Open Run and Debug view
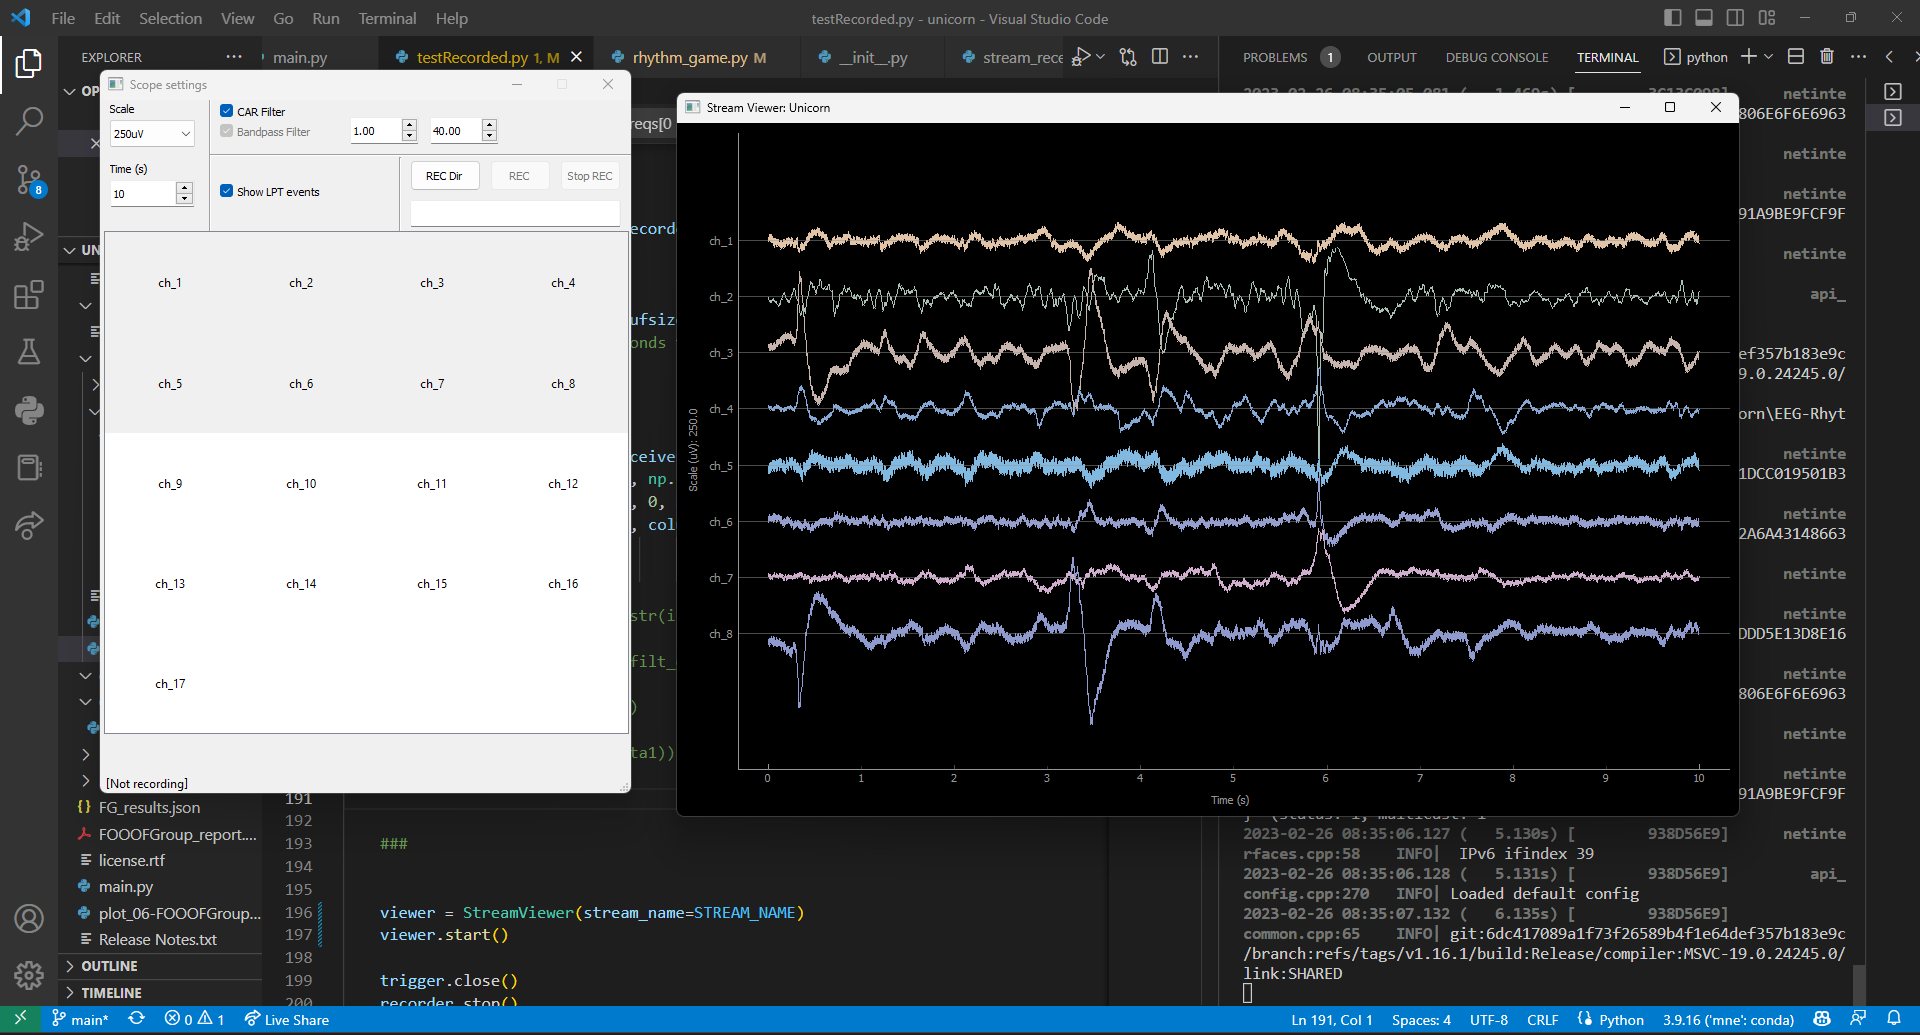Image resolution: width=1920 pixels, height=1035 pixels. [x=29, y=237]
